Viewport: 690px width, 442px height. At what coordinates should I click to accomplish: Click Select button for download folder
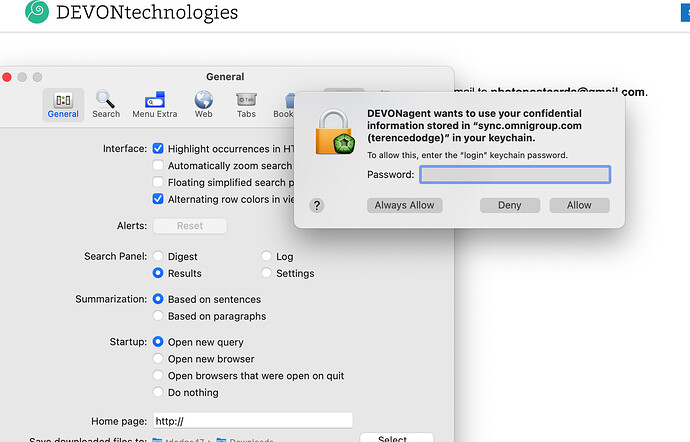pos(396,438)
